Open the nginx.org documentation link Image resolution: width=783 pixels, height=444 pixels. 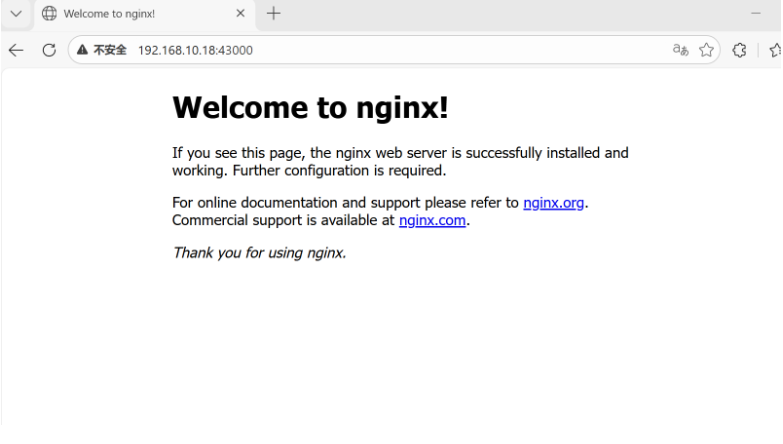pyautogui.click(x=553, y=203)
